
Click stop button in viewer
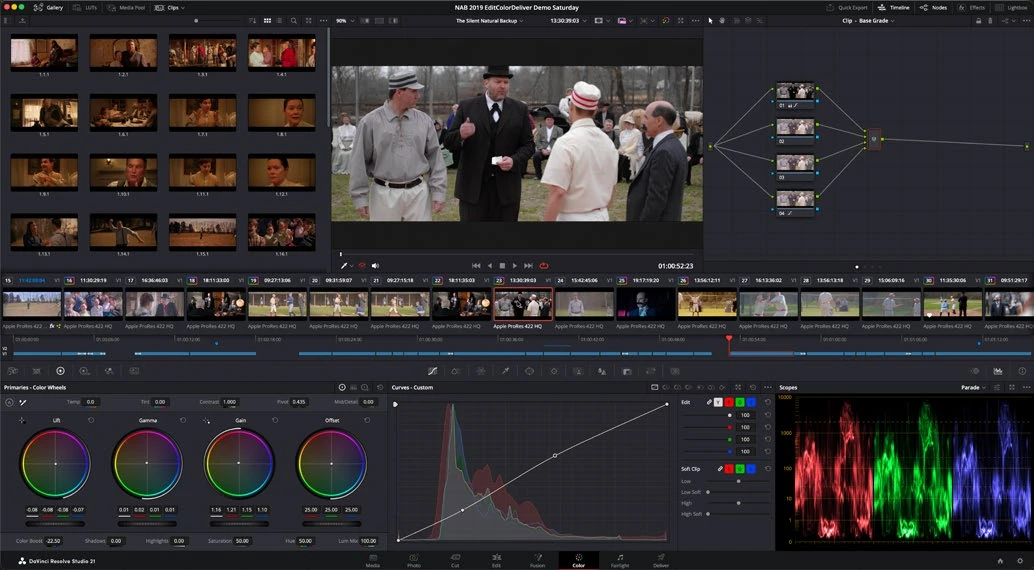(x=502, y=265)
